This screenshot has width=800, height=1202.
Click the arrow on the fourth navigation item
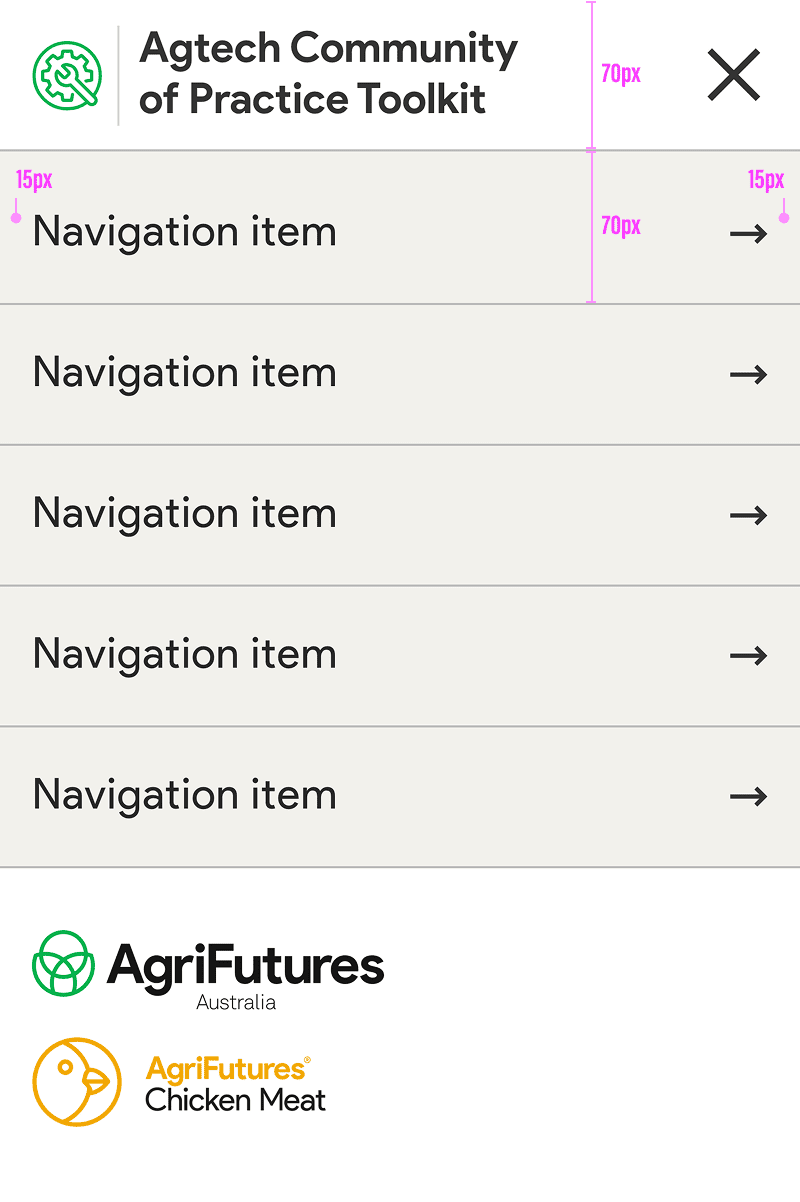748,656
